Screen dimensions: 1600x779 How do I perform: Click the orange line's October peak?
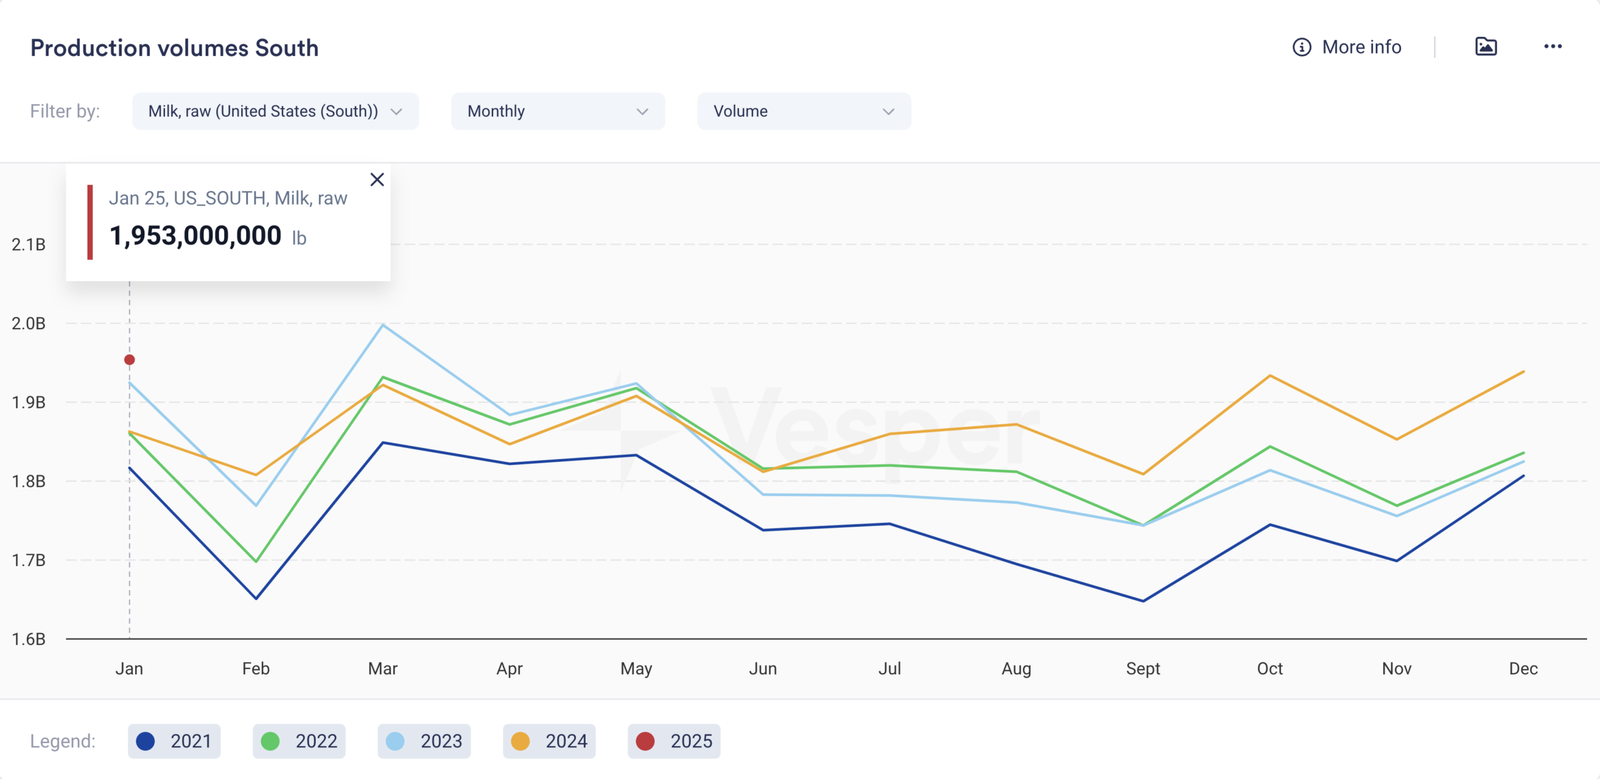point(1270,376)
